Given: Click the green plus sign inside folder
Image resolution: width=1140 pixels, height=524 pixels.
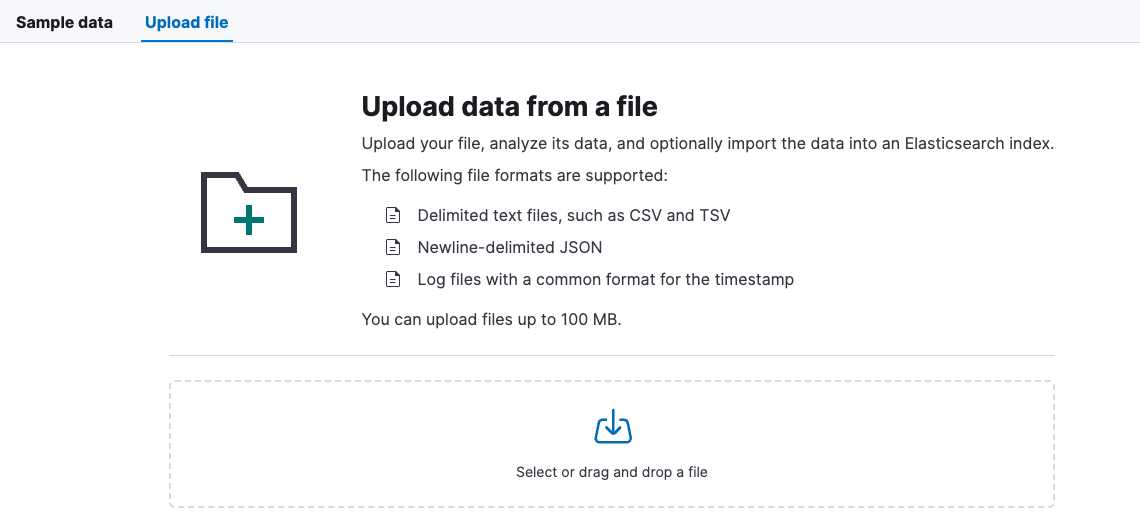Looking at the screenshot, I should 249,221.
